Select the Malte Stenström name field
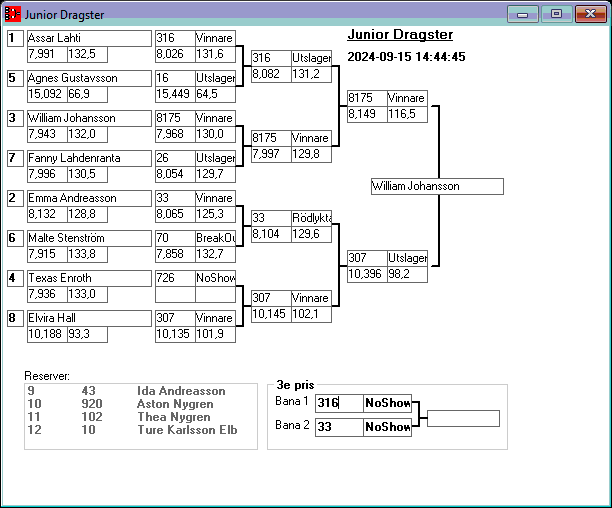Image resolution: width=612 pixels, height=508 pixels. point(89,238)
